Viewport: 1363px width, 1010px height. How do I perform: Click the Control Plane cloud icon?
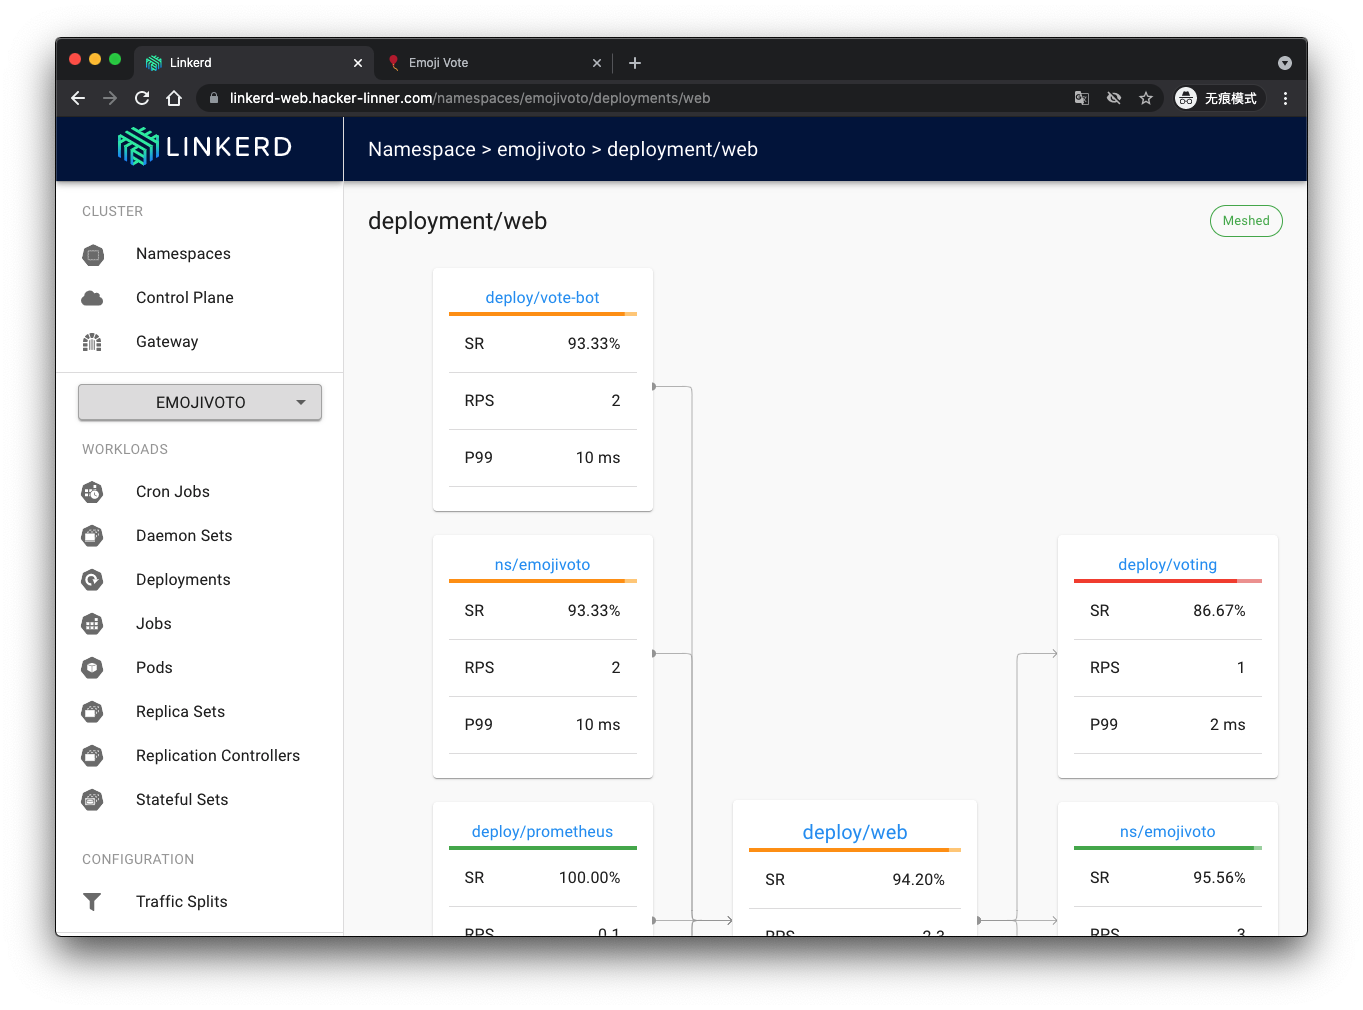point(93,298)
